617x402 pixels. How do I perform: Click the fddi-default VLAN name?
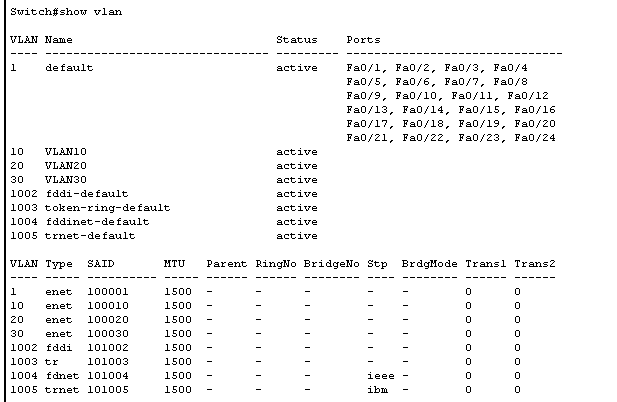pos(87,194)
